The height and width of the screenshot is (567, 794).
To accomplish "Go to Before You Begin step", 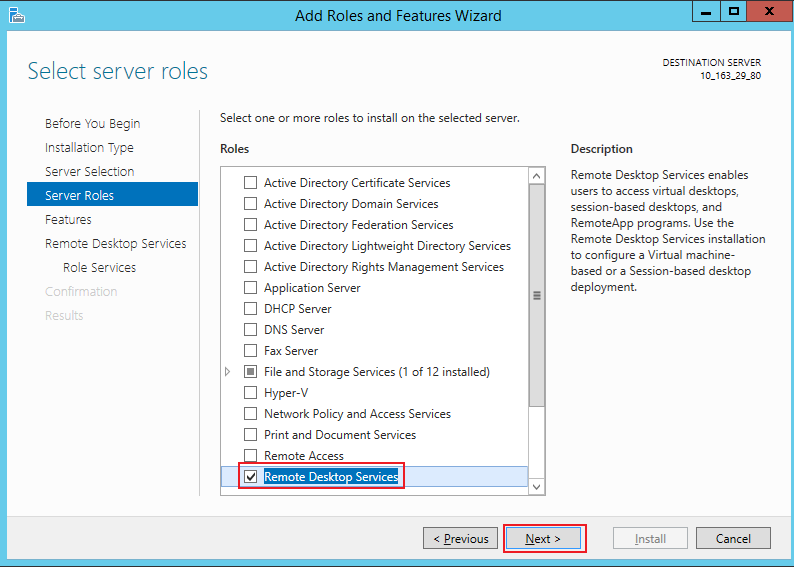I will pyautogui.click(x=92, y=124).
